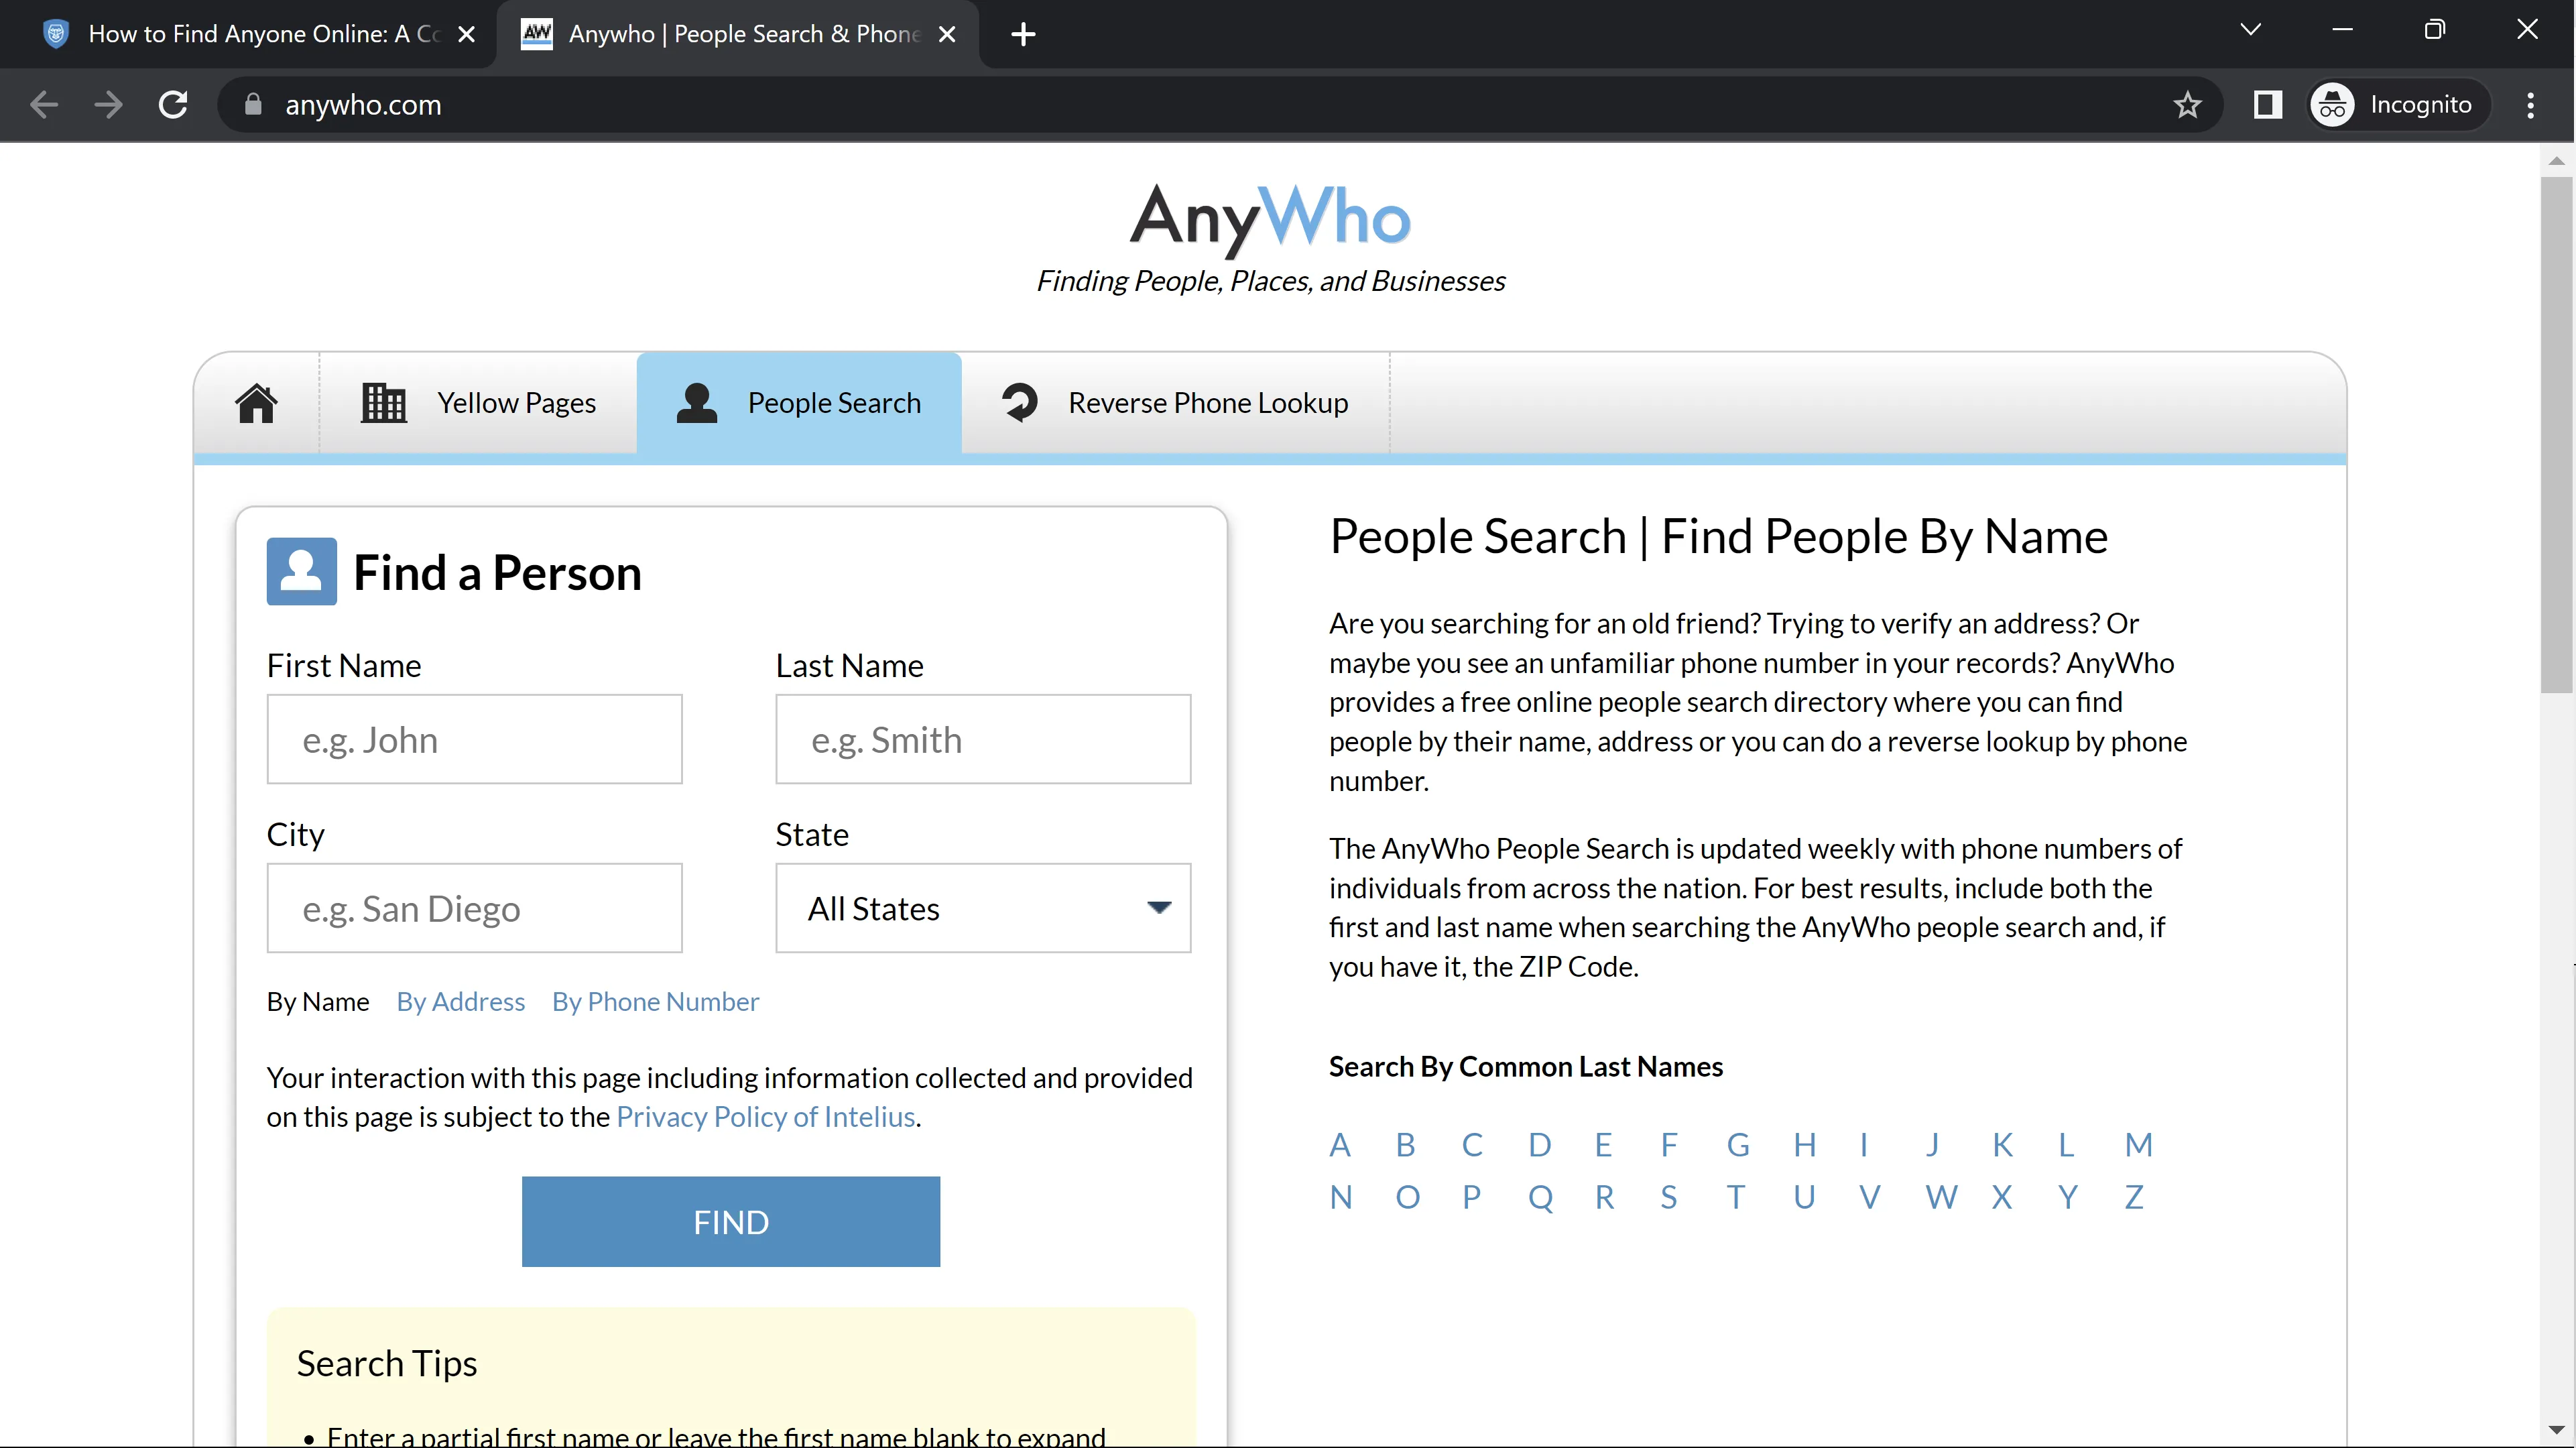2576x1448 pixels.
Task: Open the tab search chevron in the title bar
Action: point(2250,30)
